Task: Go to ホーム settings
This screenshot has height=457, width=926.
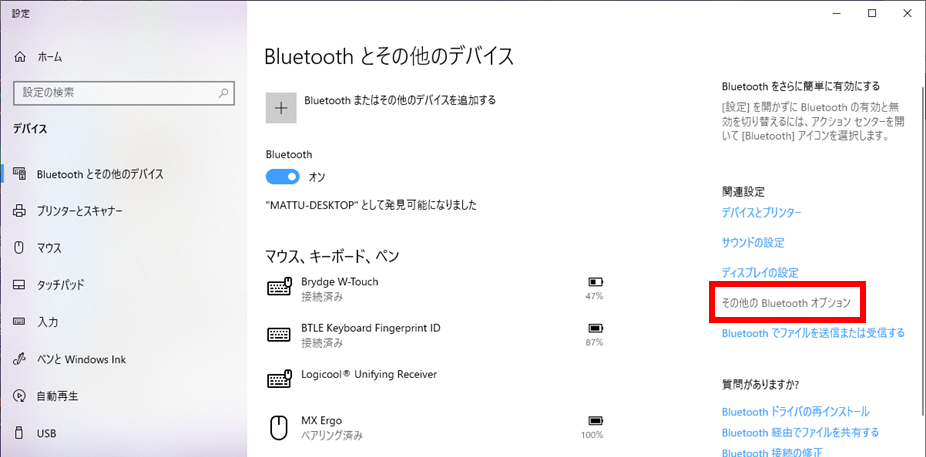Action: pyautogui.click(x=50, y=57)
